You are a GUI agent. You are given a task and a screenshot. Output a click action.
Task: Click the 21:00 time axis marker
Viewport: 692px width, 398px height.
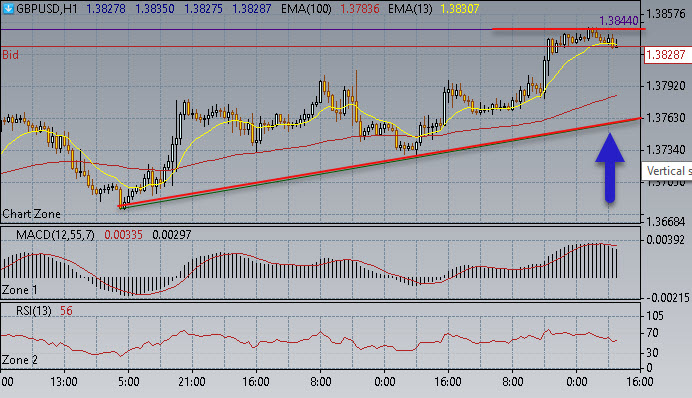point(192,382)
